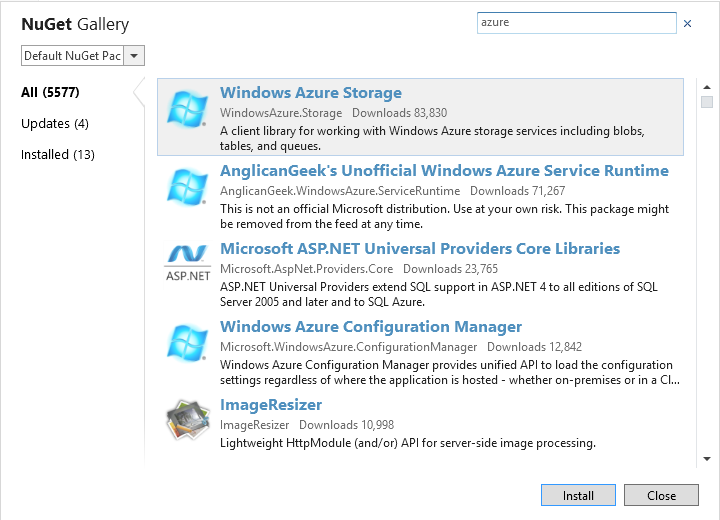The image size is (720, 520).
Task: Click scrollbar up arrow of package list
Action: (x=707, y=85)
